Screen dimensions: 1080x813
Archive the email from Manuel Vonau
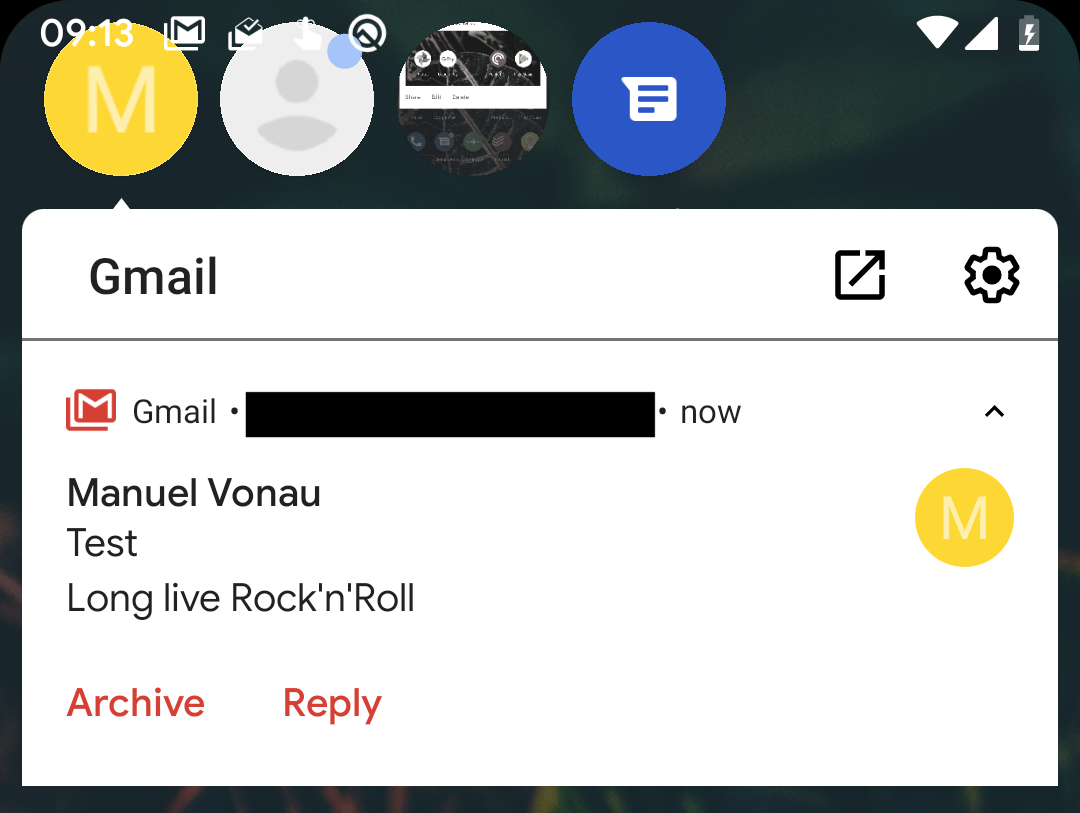point(136,702)
